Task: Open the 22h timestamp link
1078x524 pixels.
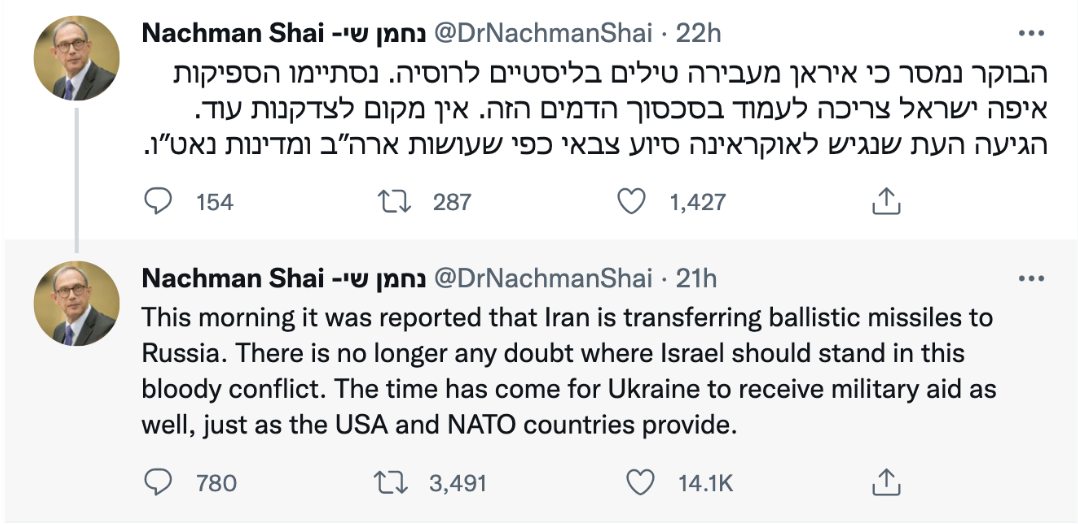Action: point(699,32)
